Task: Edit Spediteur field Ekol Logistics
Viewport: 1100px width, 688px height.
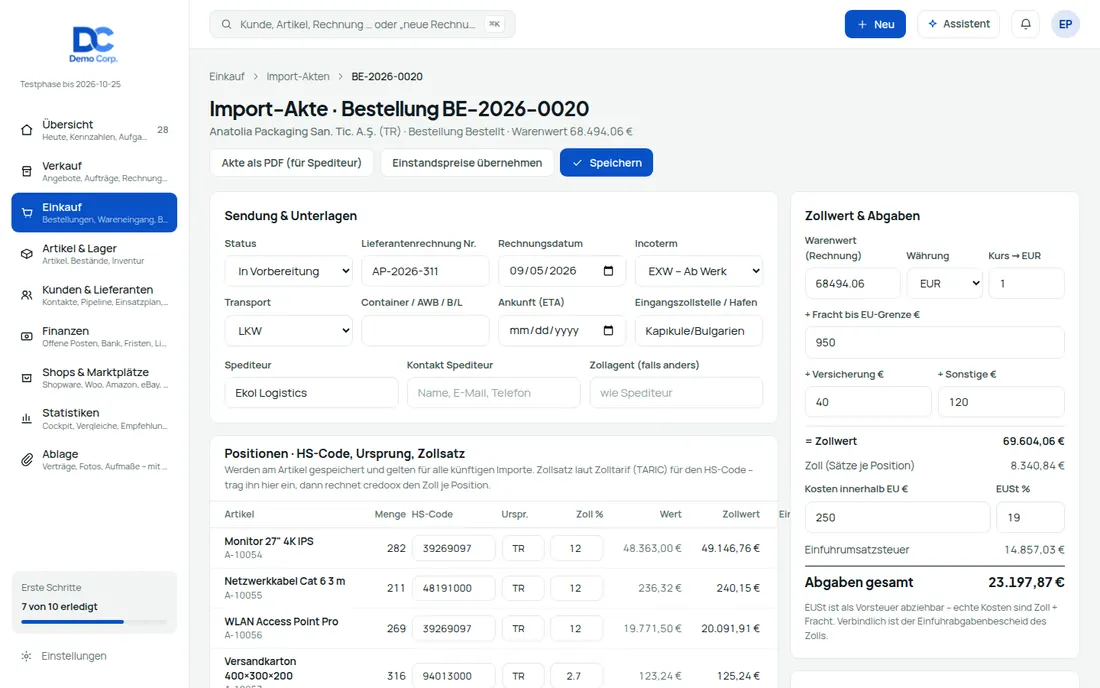Action: (311, 393)
